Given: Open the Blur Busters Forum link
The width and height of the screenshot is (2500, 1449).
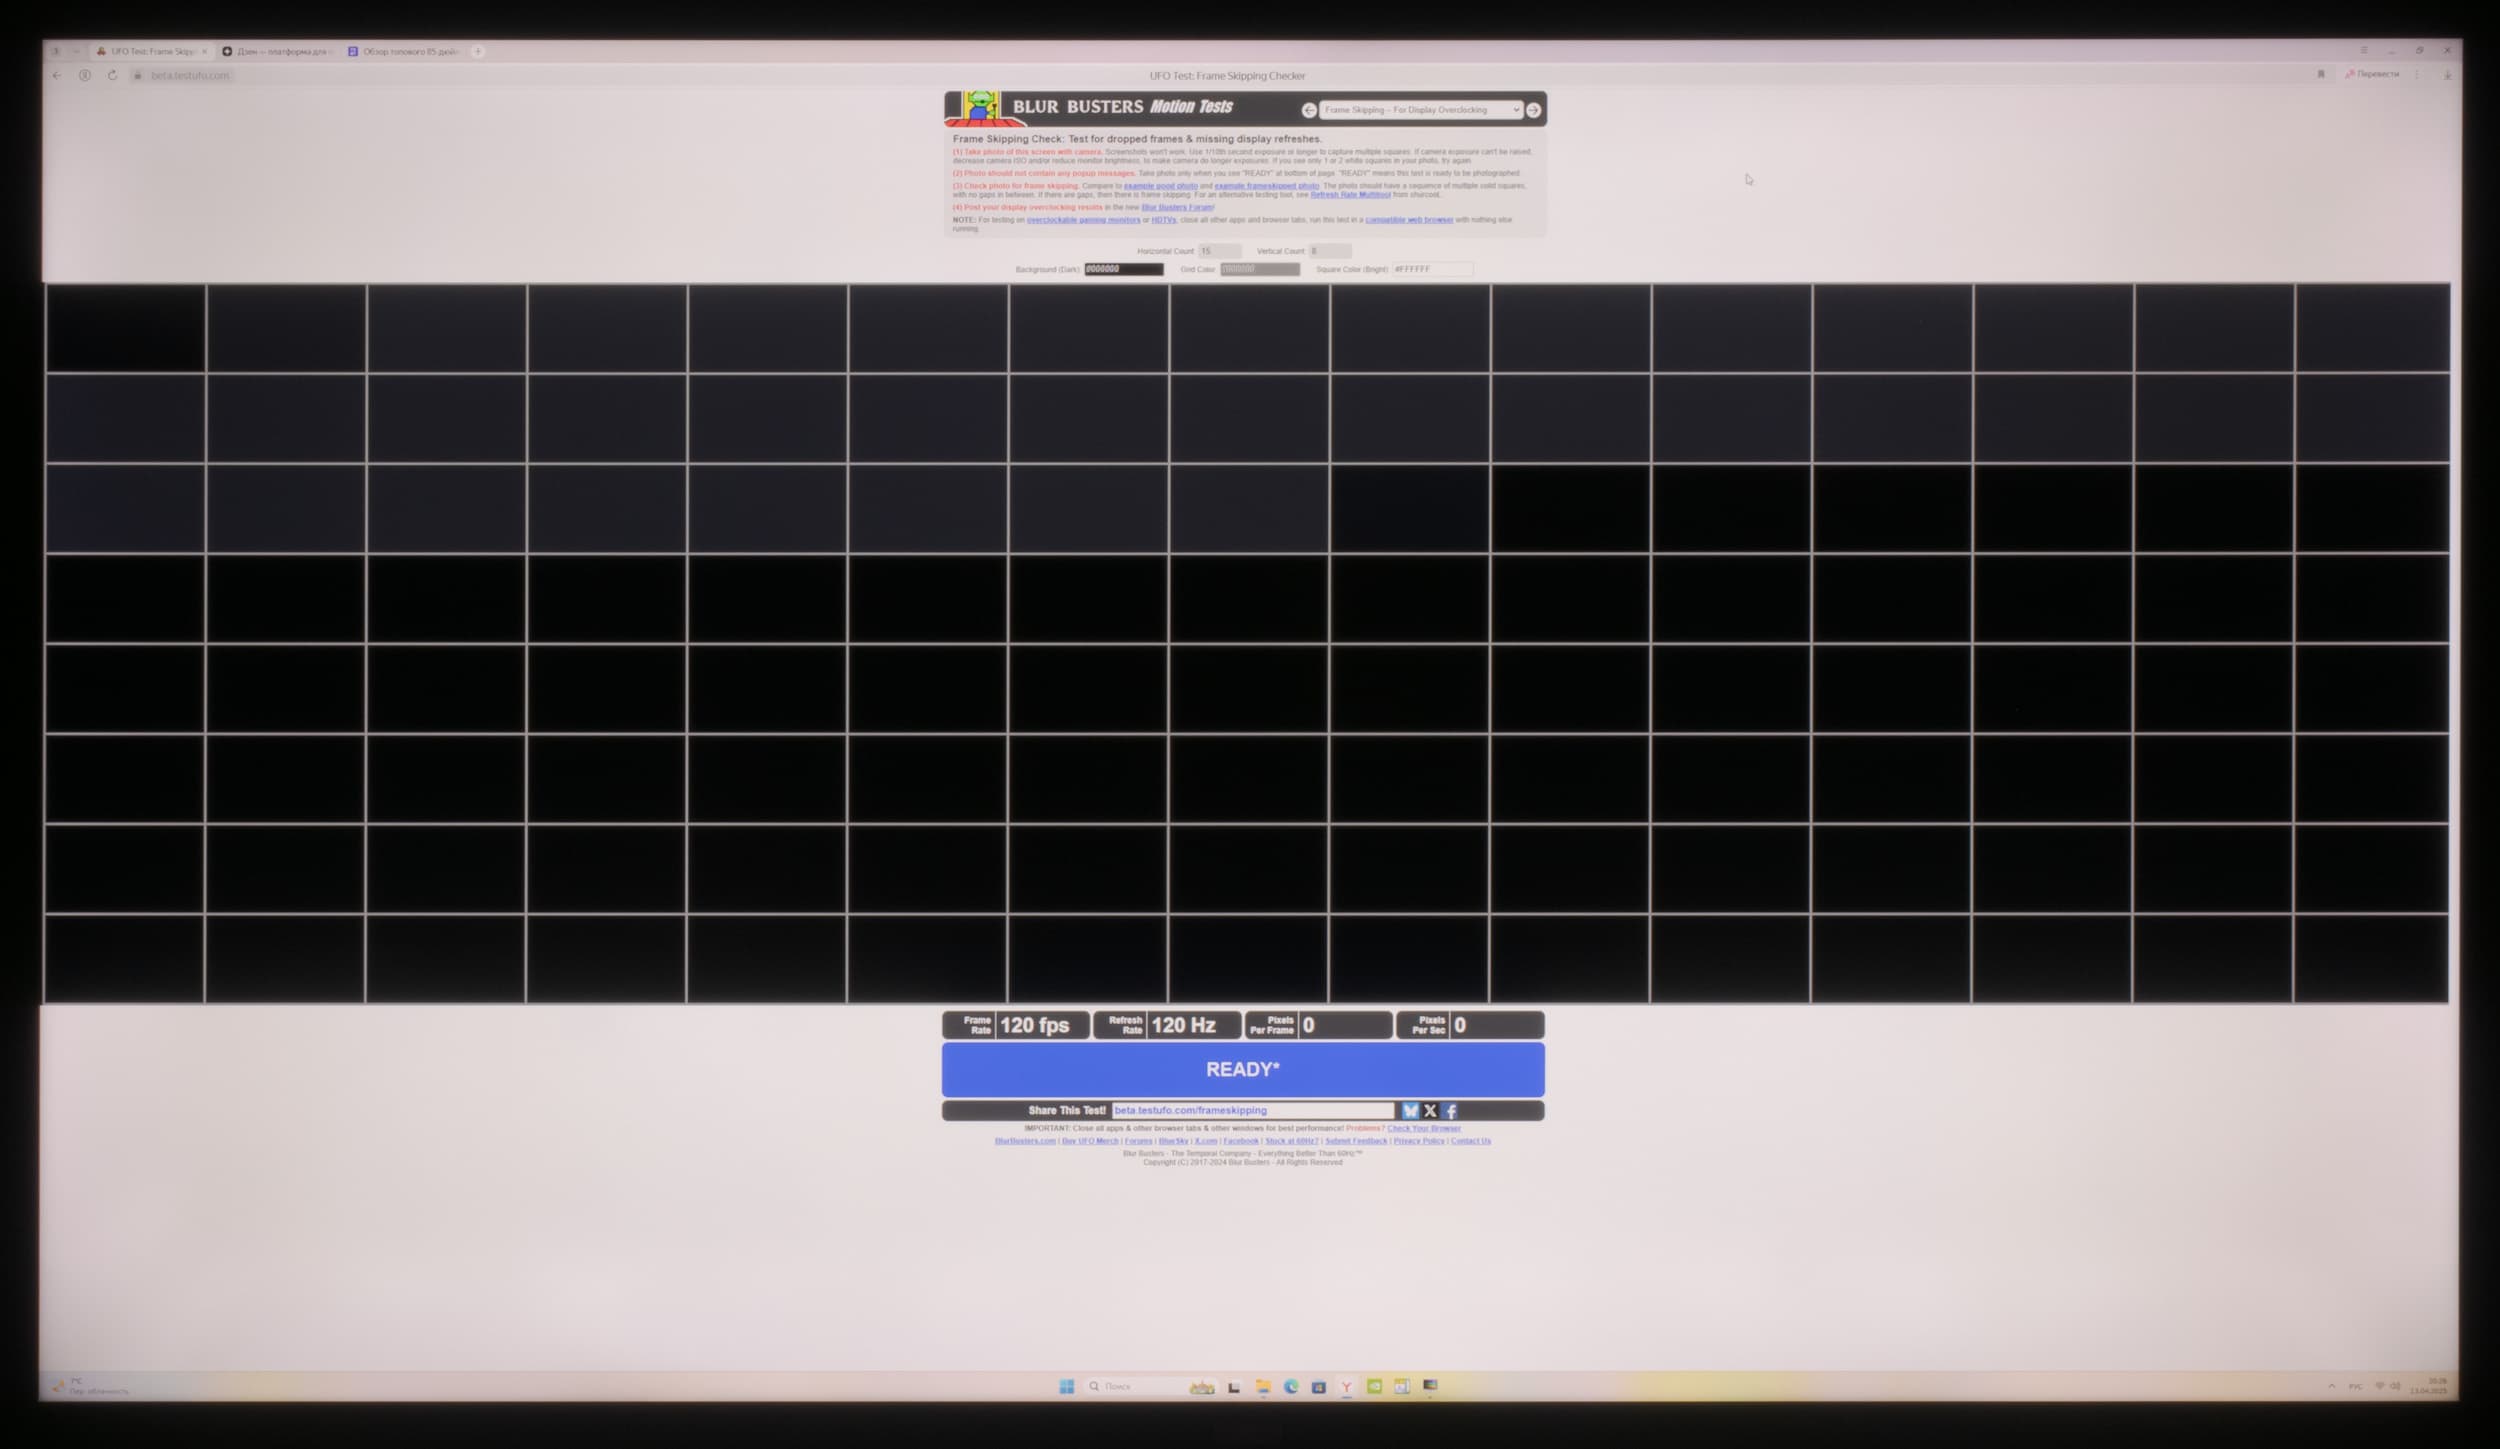Looking at the screenshot, I should 1176,207.
